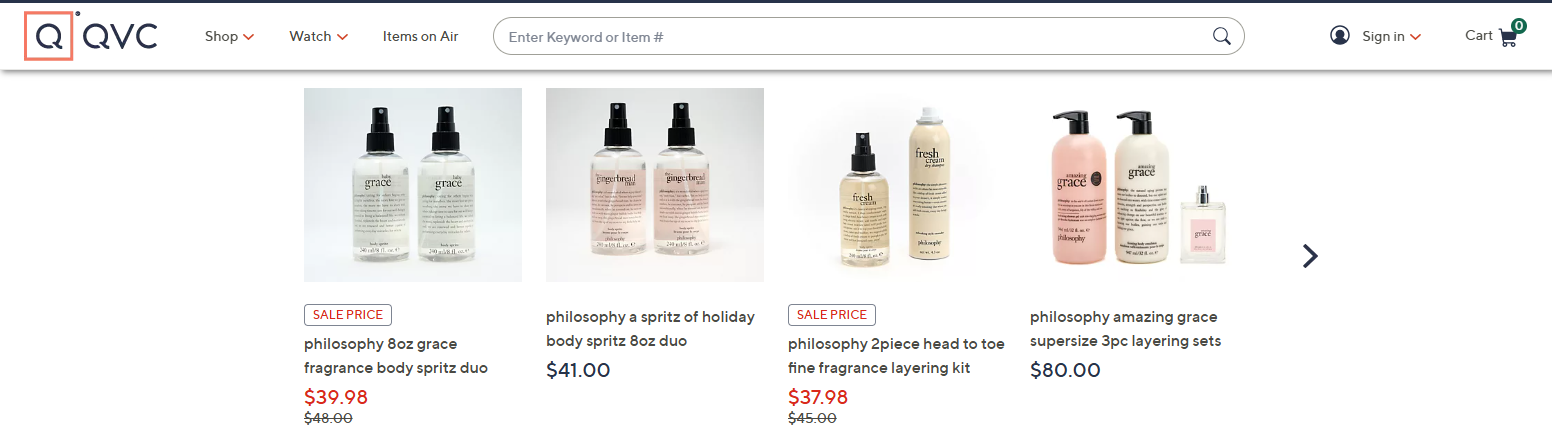Click baby grace spritz duo product image
Screen dimensions: 1552x440
click(413, 185)
